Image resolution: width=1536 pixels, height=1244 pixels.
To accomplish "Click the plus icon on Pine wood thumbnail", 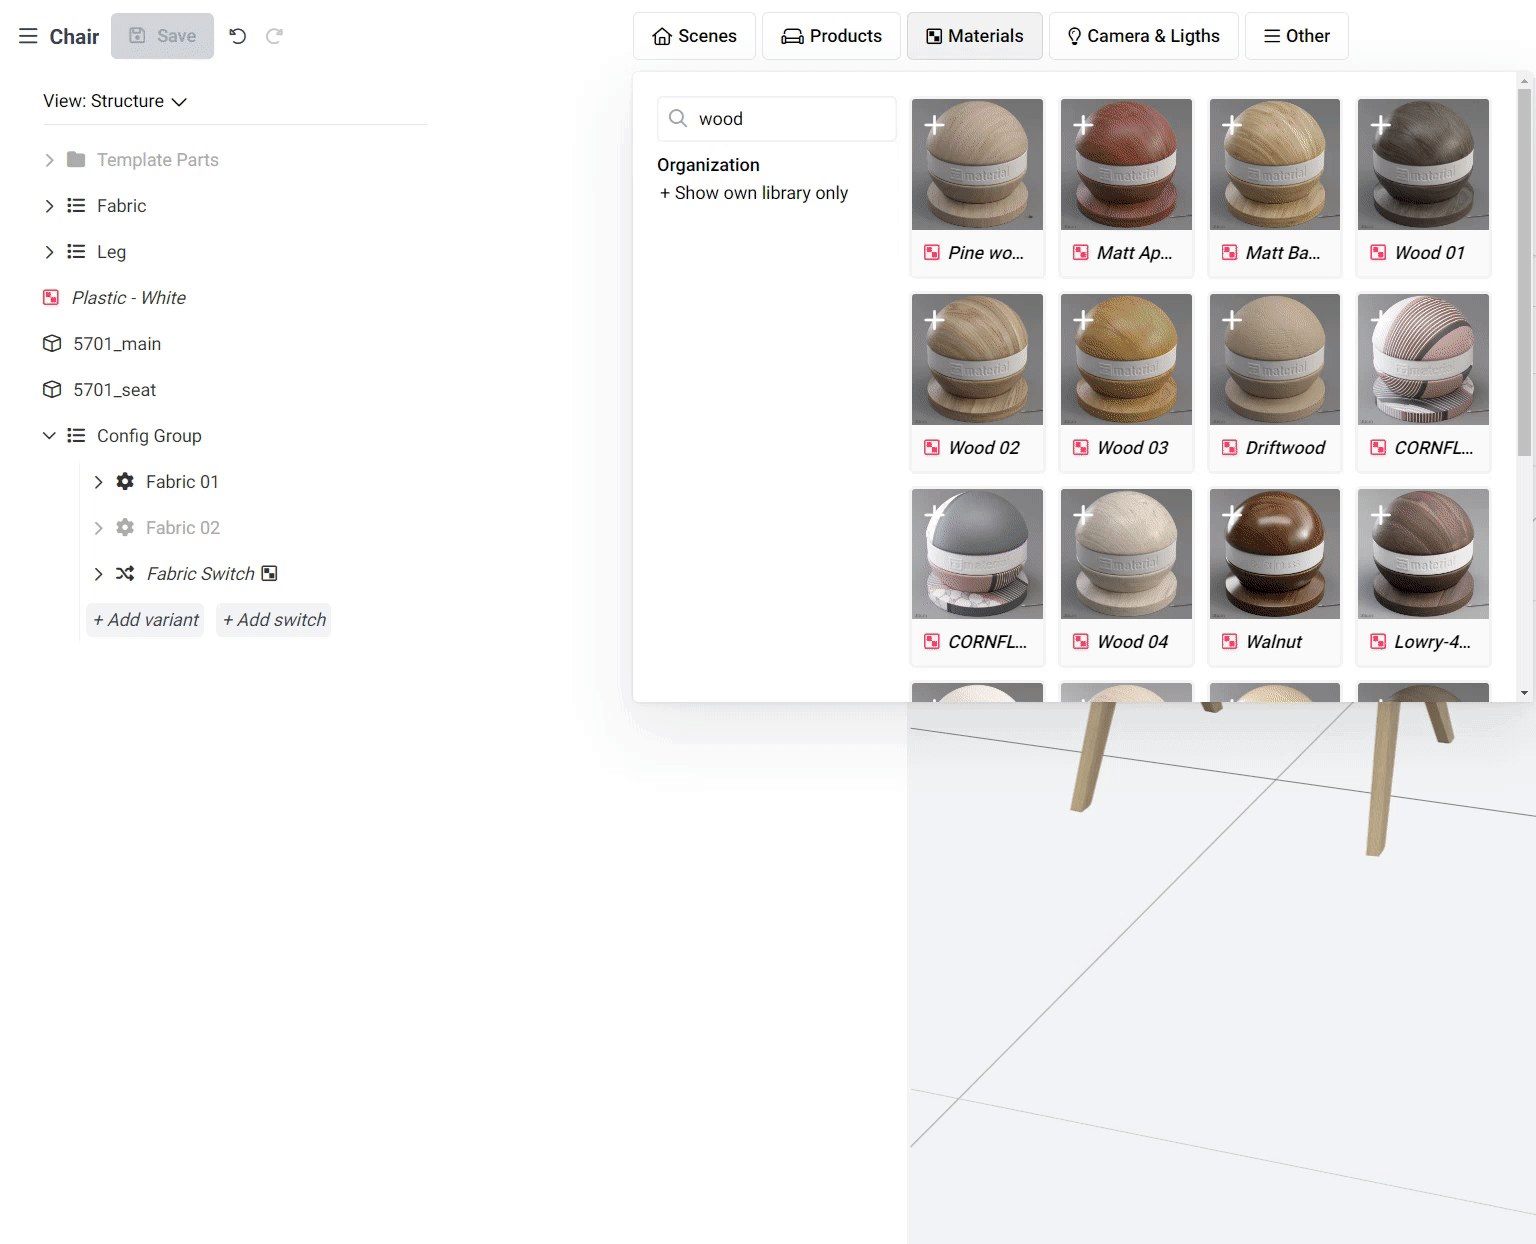I will click(x=934, y=125).
